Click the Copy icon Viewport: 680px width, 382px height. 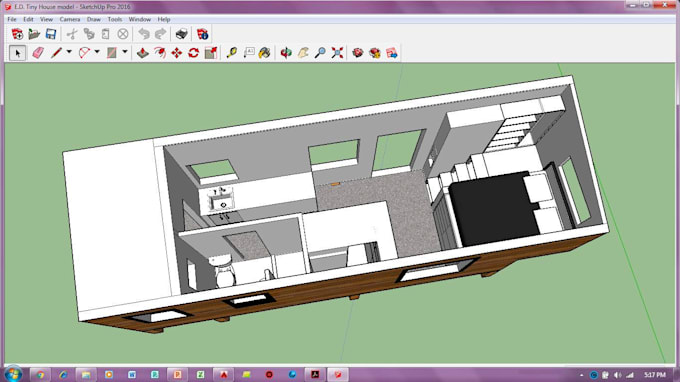tap(89, 34)
